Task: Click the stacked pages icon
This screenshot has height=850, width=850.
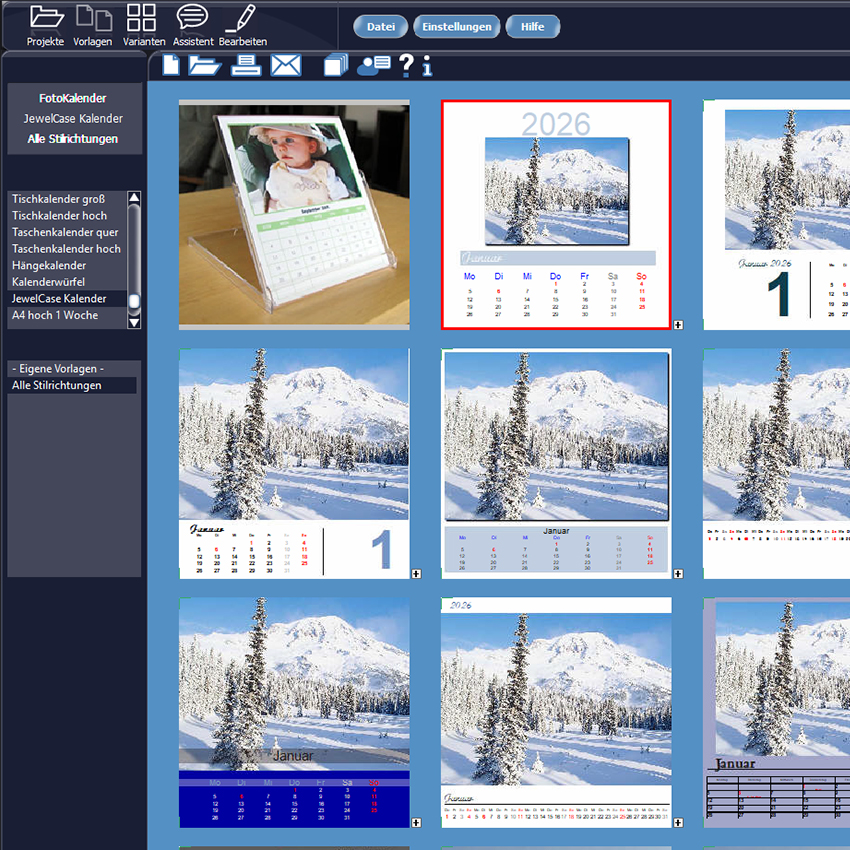Action: [x=337, y=66]
